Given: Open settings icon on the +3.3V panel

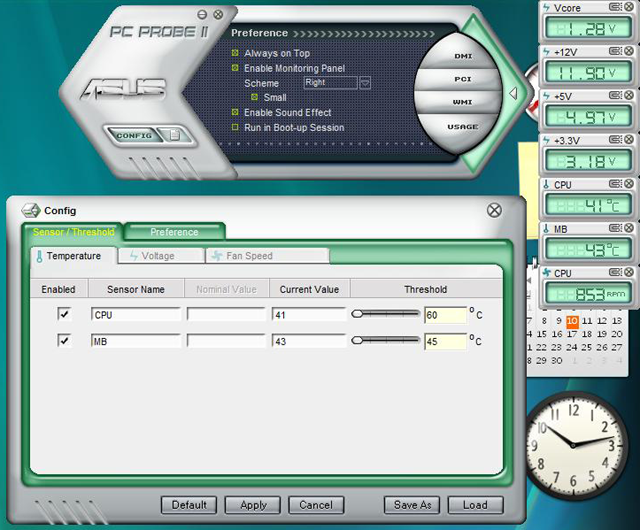Looking at the screenshot, I should click(x=615, y=139).
